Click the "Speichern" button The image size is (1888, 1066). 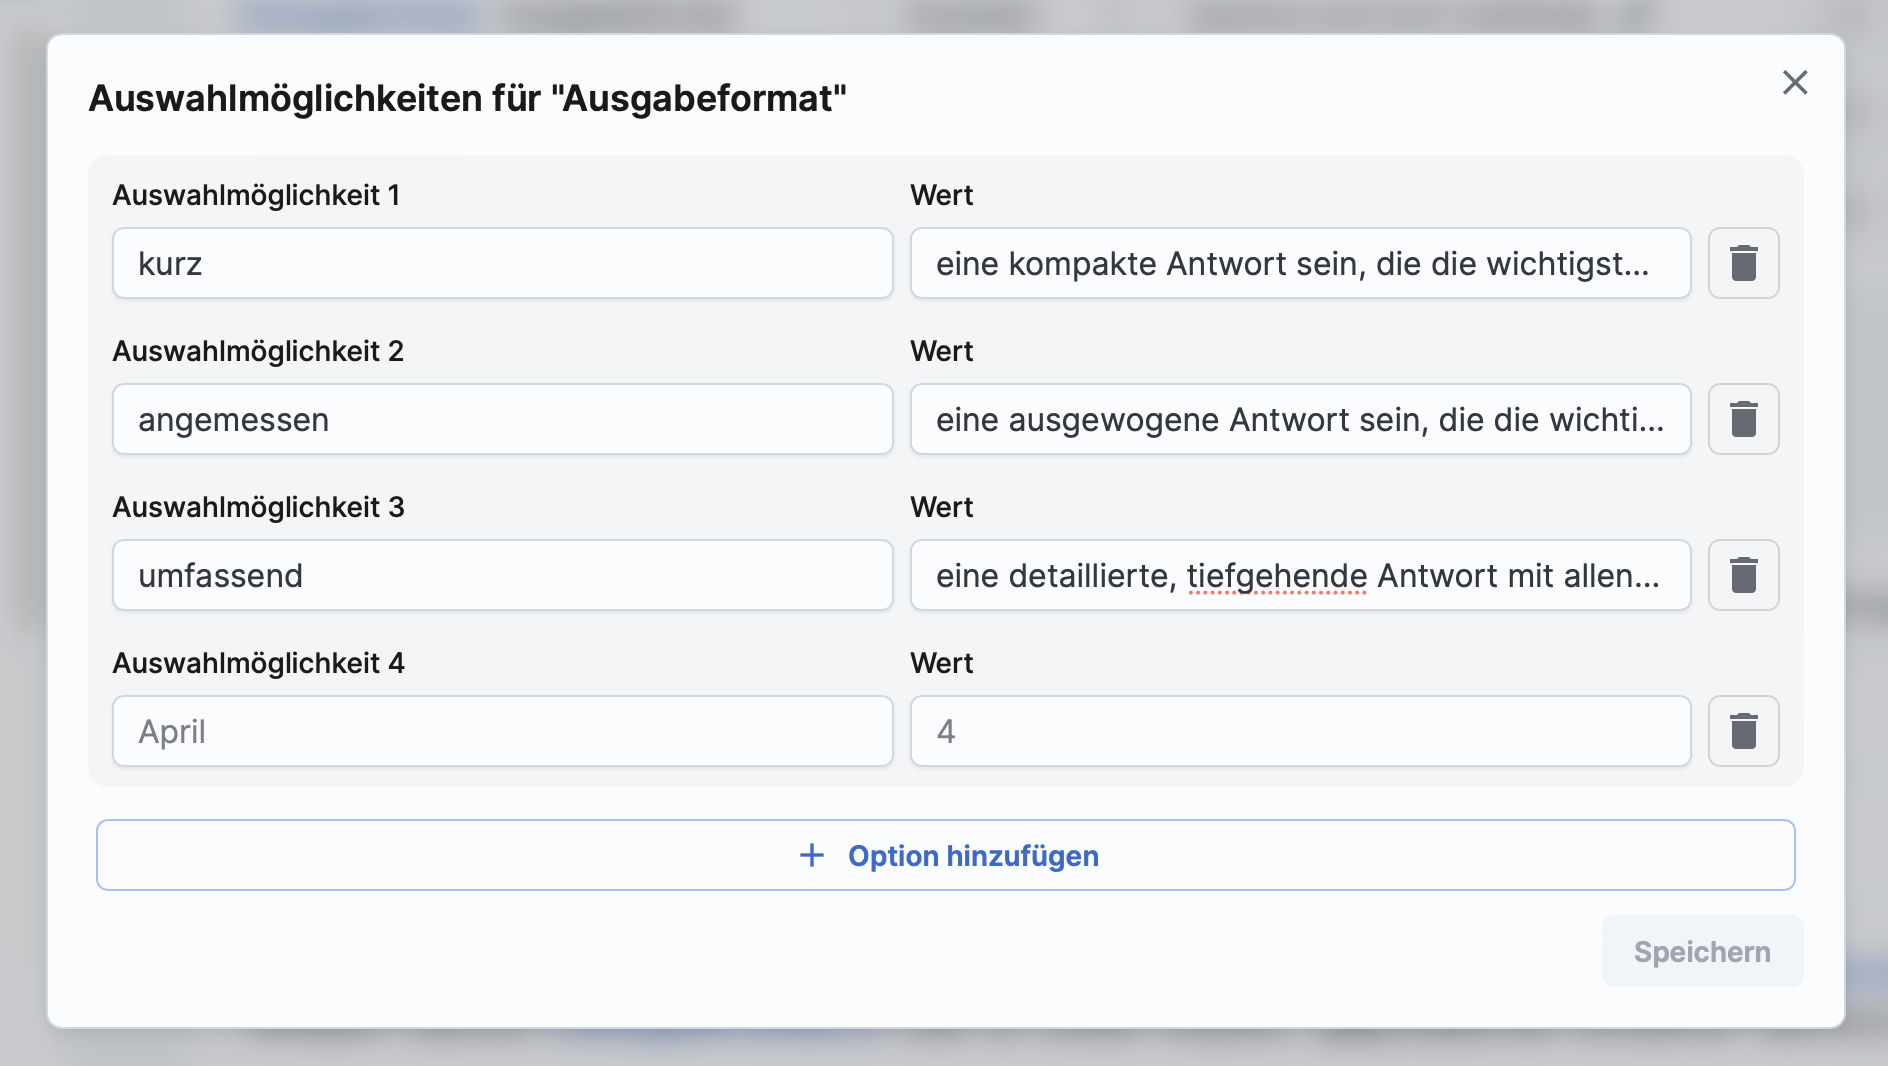(1702, 951)
